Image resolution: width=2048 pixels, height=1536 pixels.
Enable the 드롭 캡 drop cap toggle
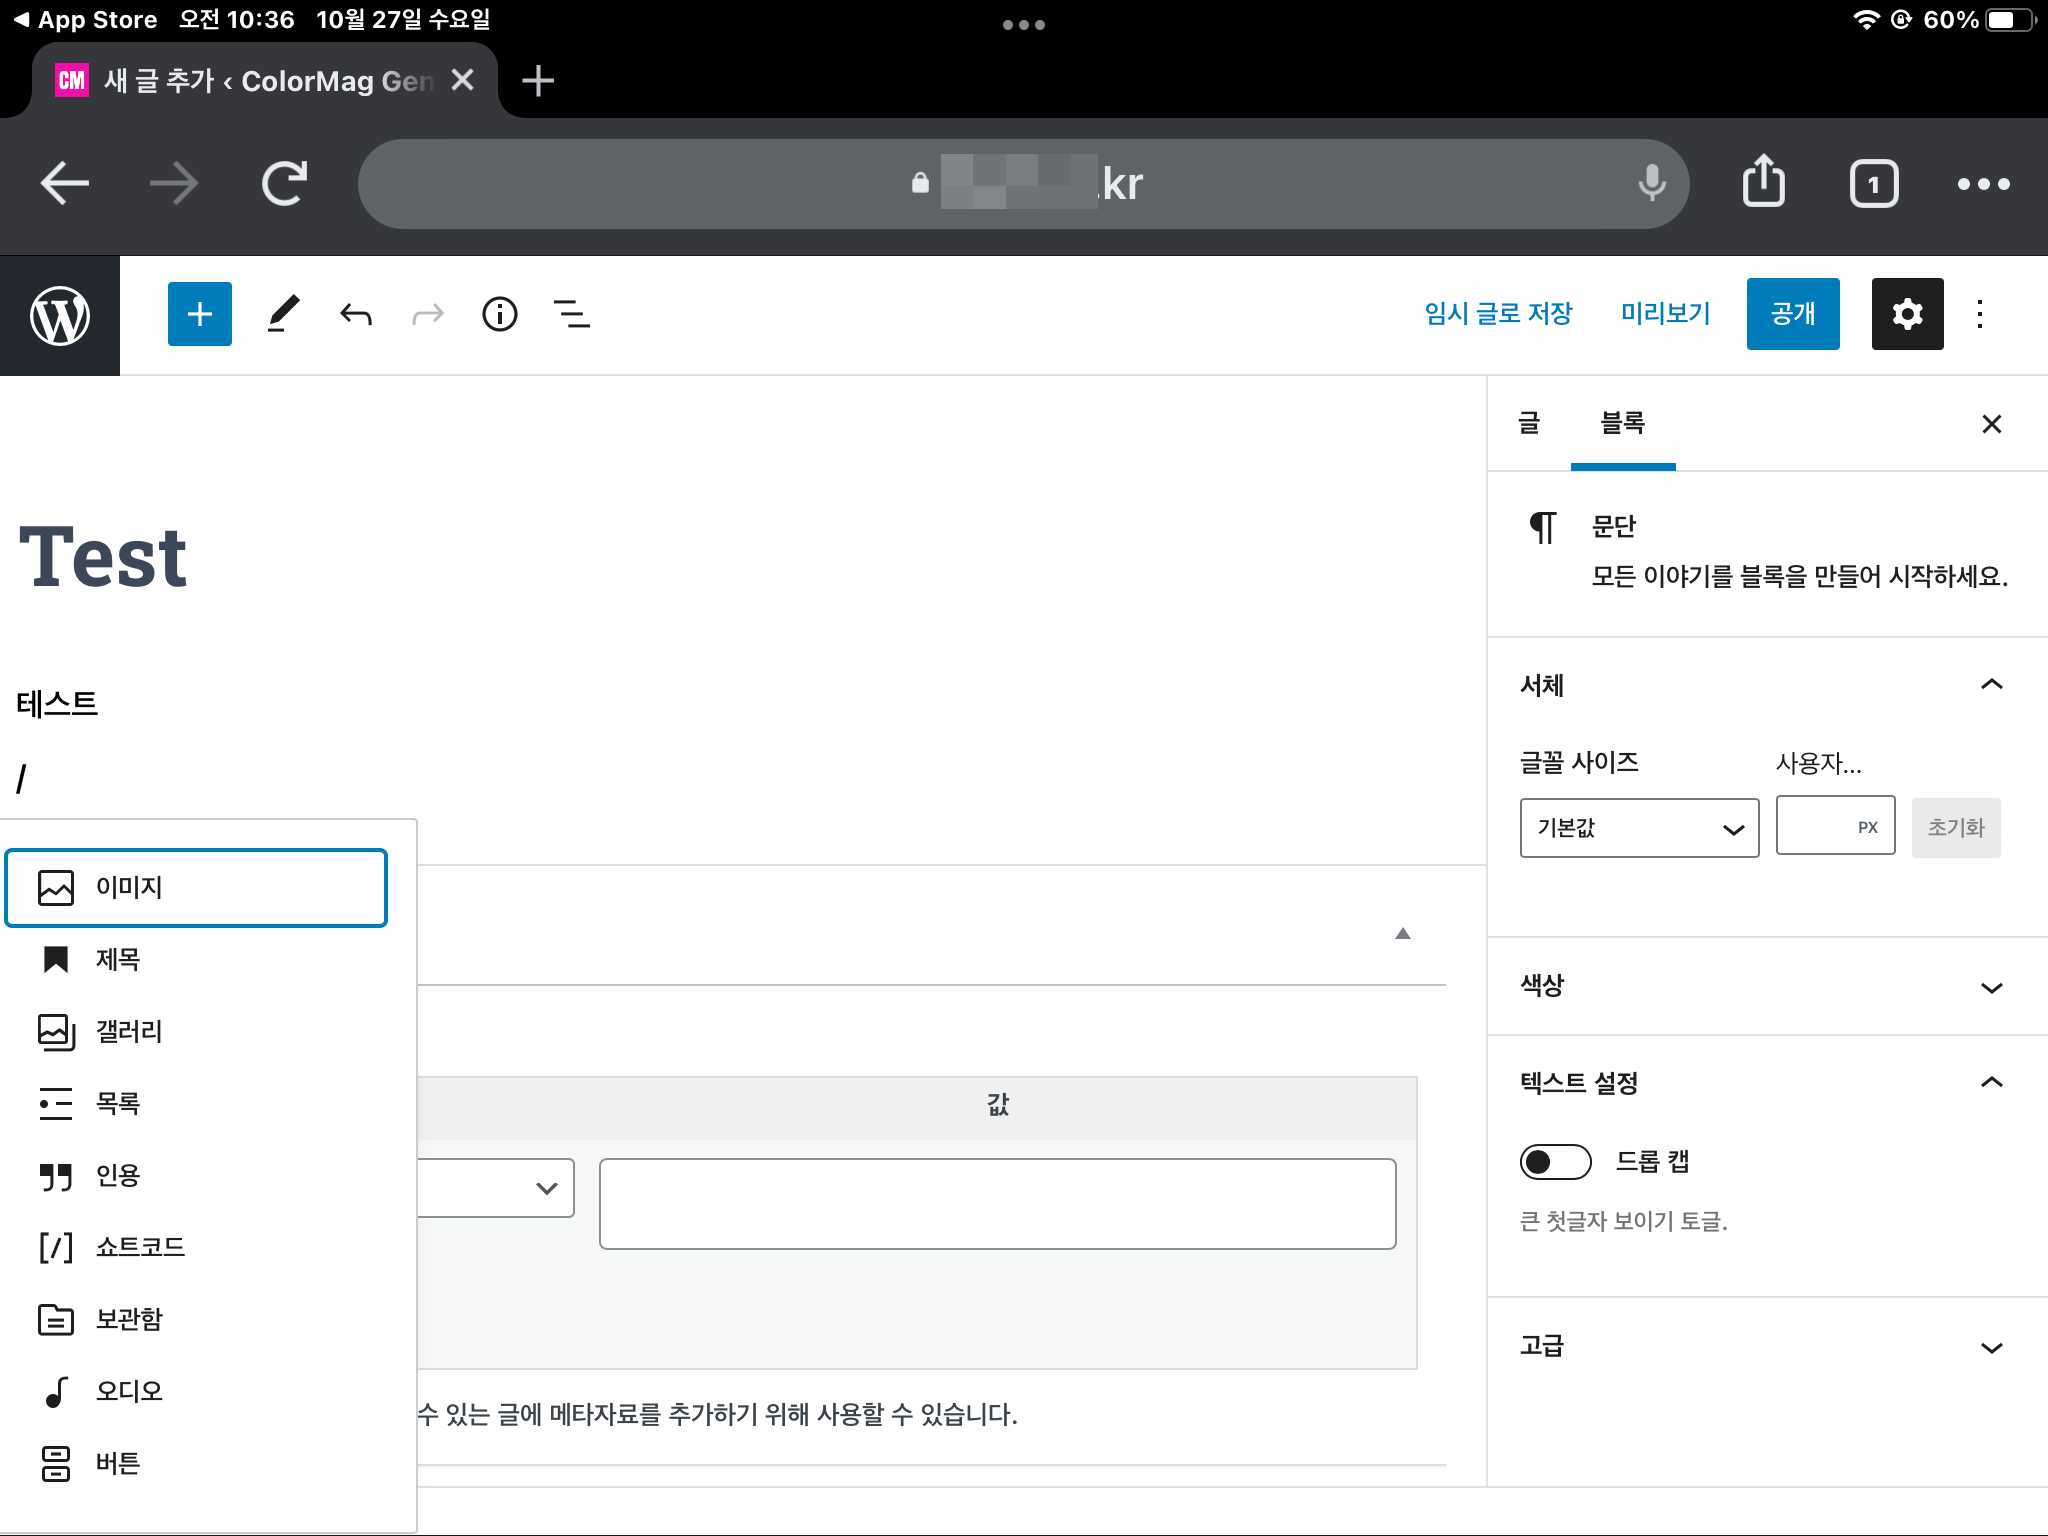[x=1554, y=1161]
